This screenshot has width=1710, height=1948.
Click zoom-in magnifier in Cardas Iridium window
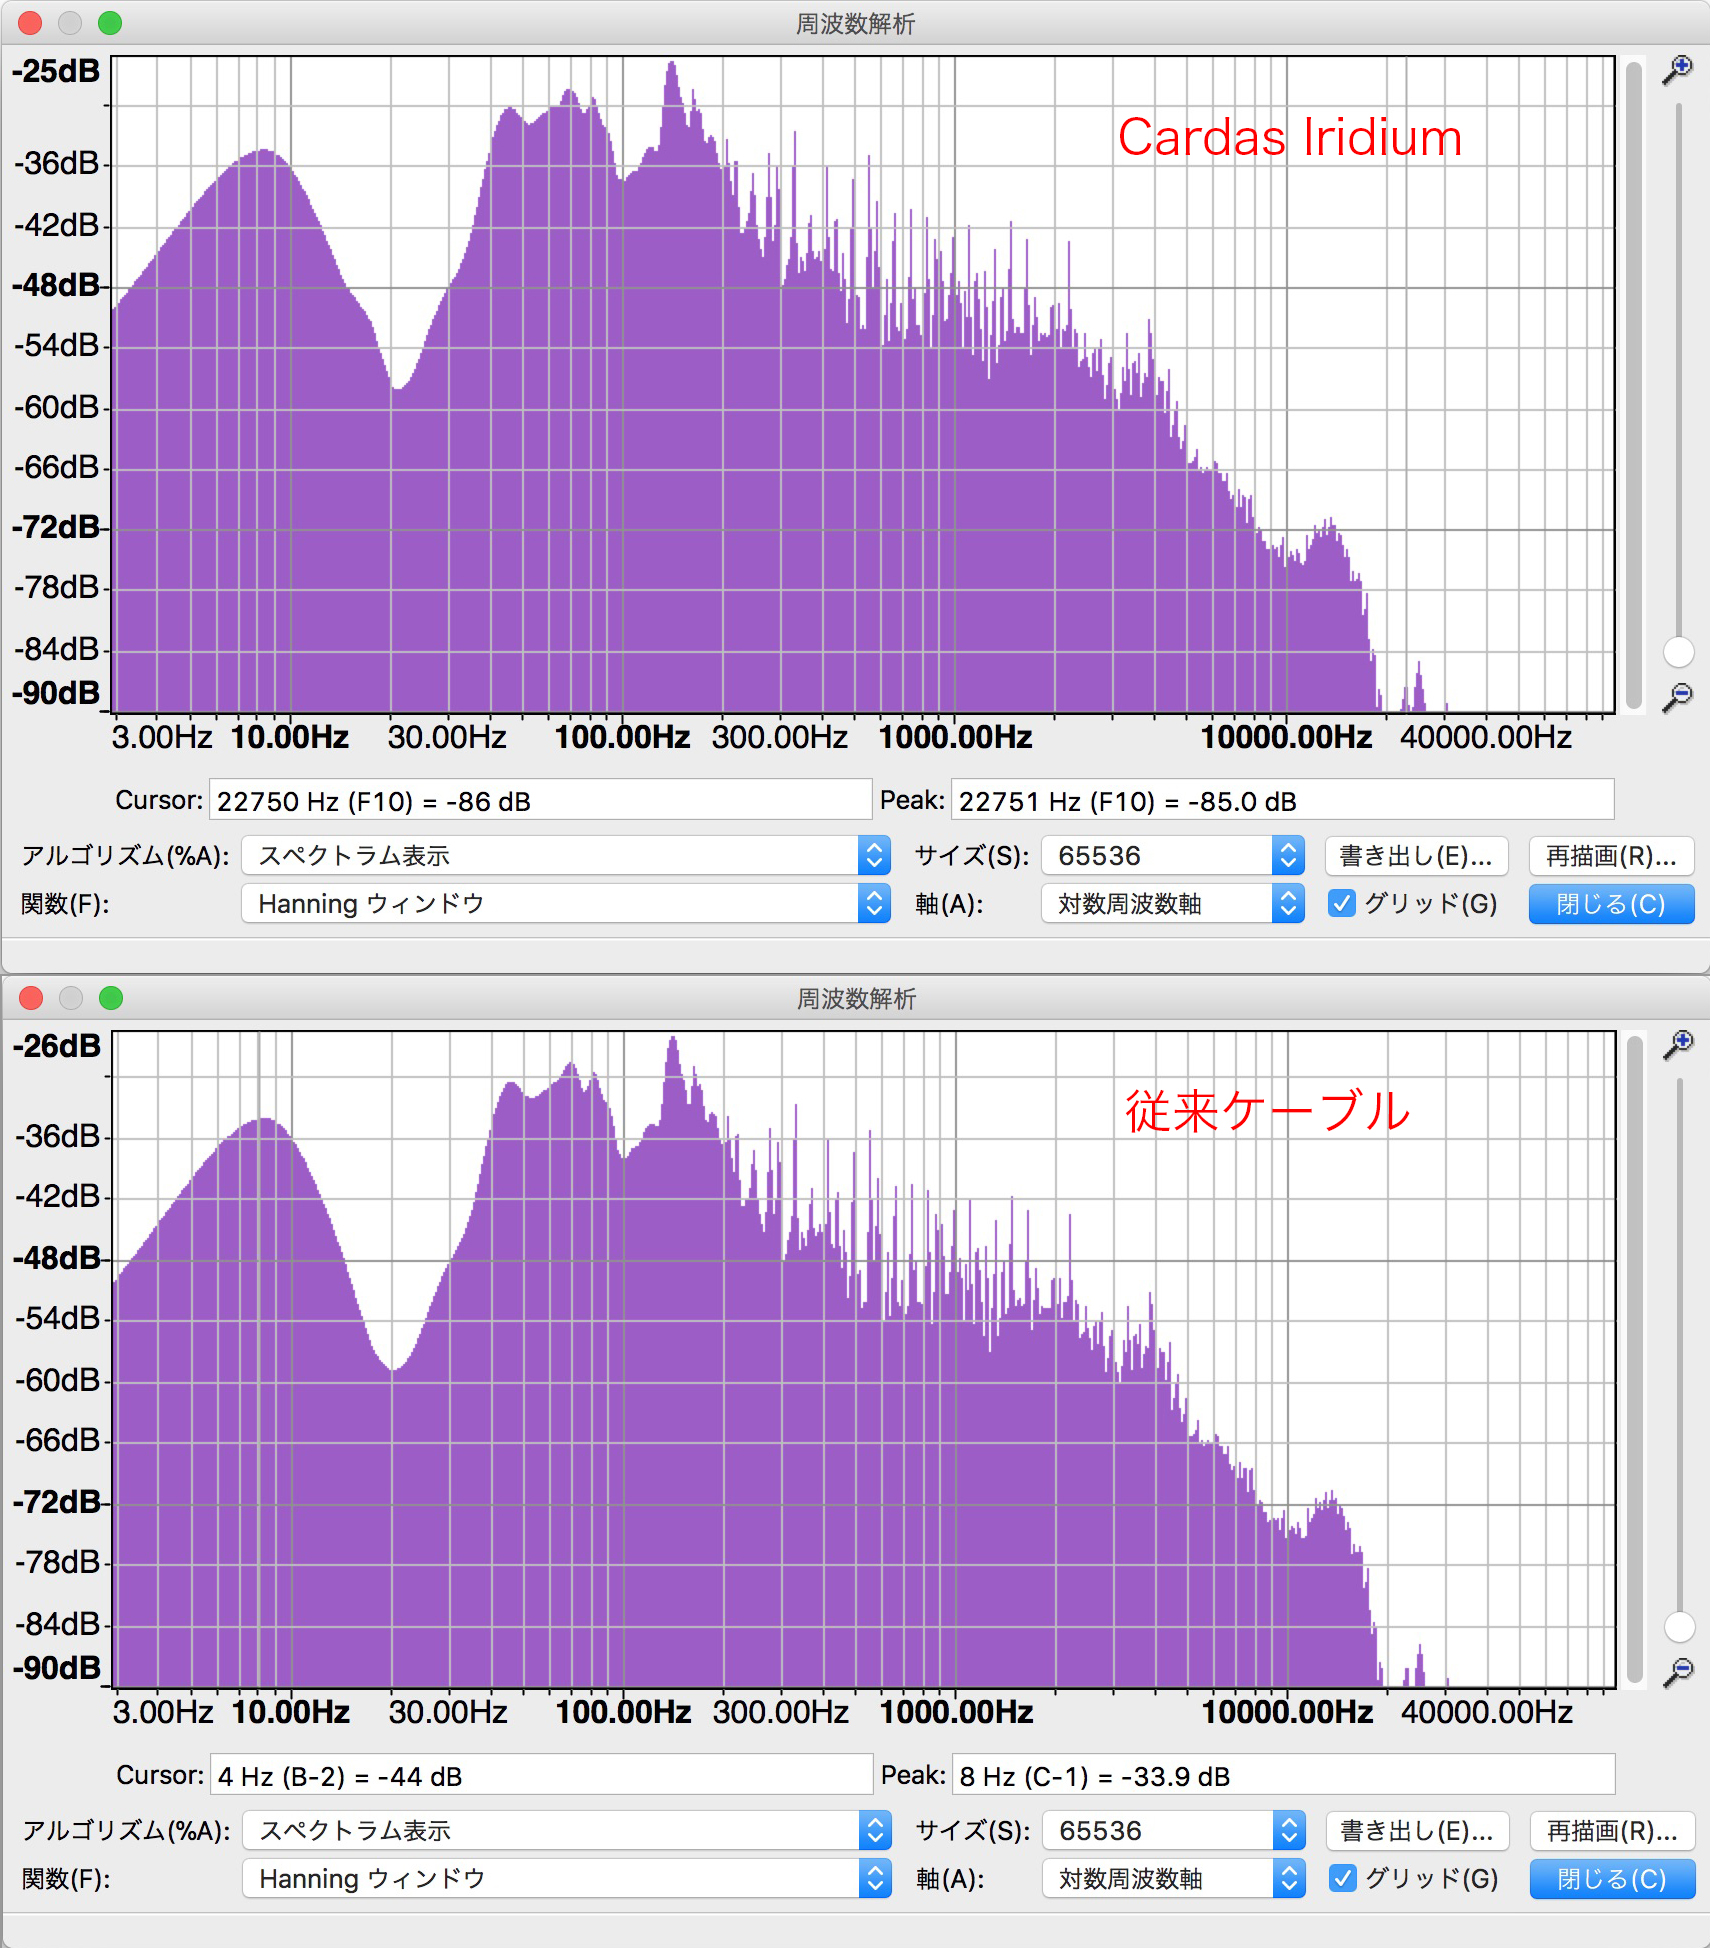pos(1677,69)
